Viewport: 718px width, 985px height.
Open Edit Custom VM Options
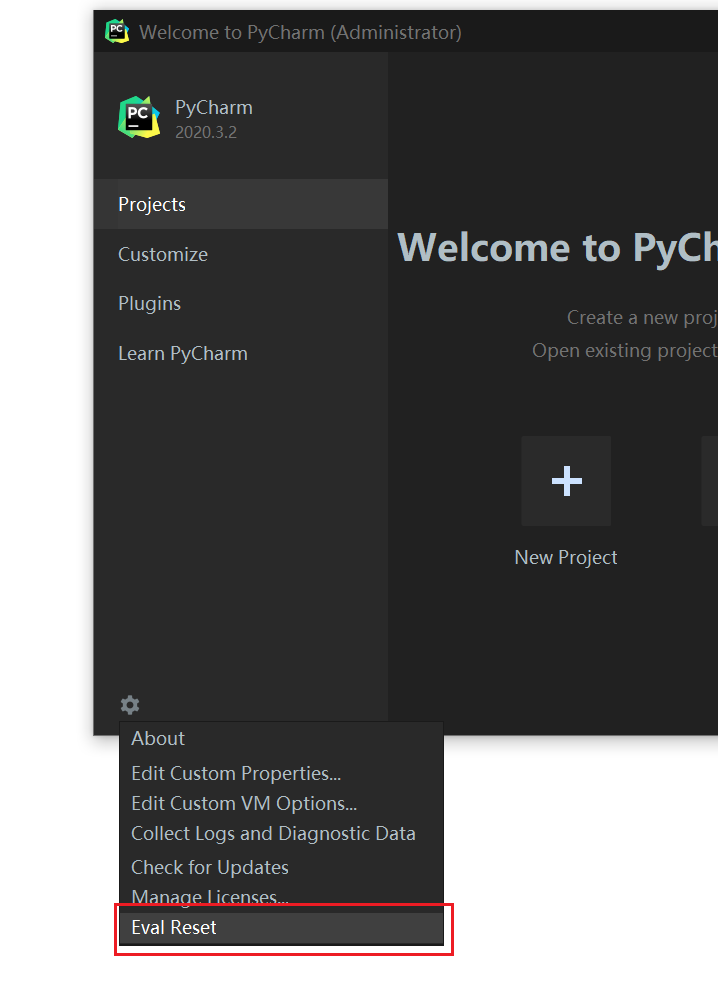(x=281, y=803)
